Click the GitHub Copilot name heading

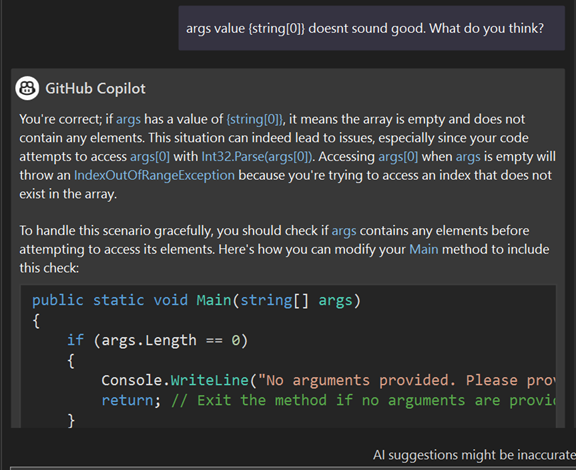click(x=96, y=89)
